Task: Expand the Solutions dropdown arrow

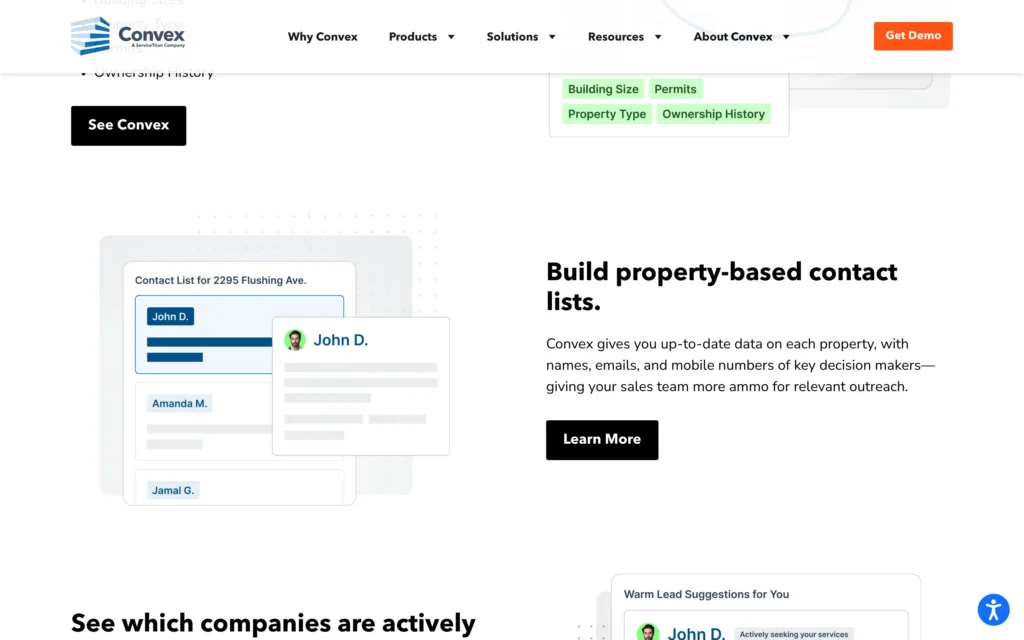Action: coord(552,37)
